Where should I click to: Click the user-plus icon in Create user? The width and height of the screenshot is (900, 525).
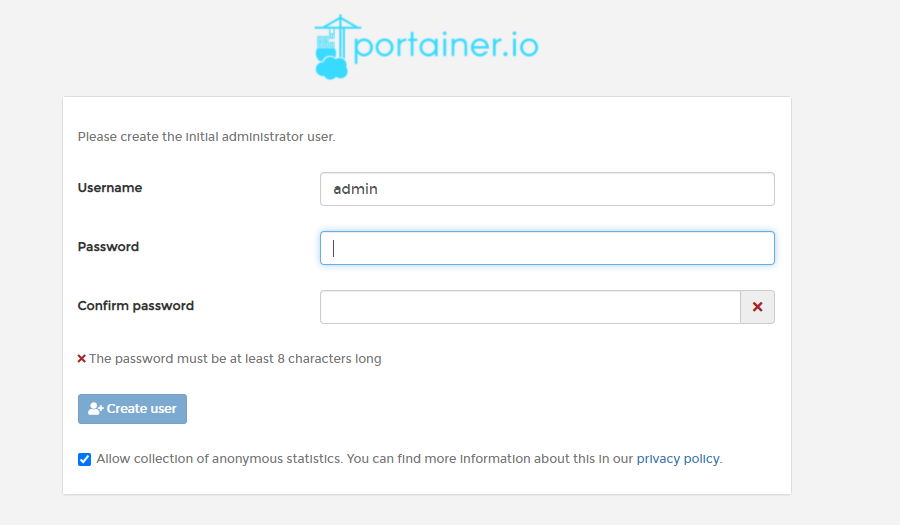95,409
